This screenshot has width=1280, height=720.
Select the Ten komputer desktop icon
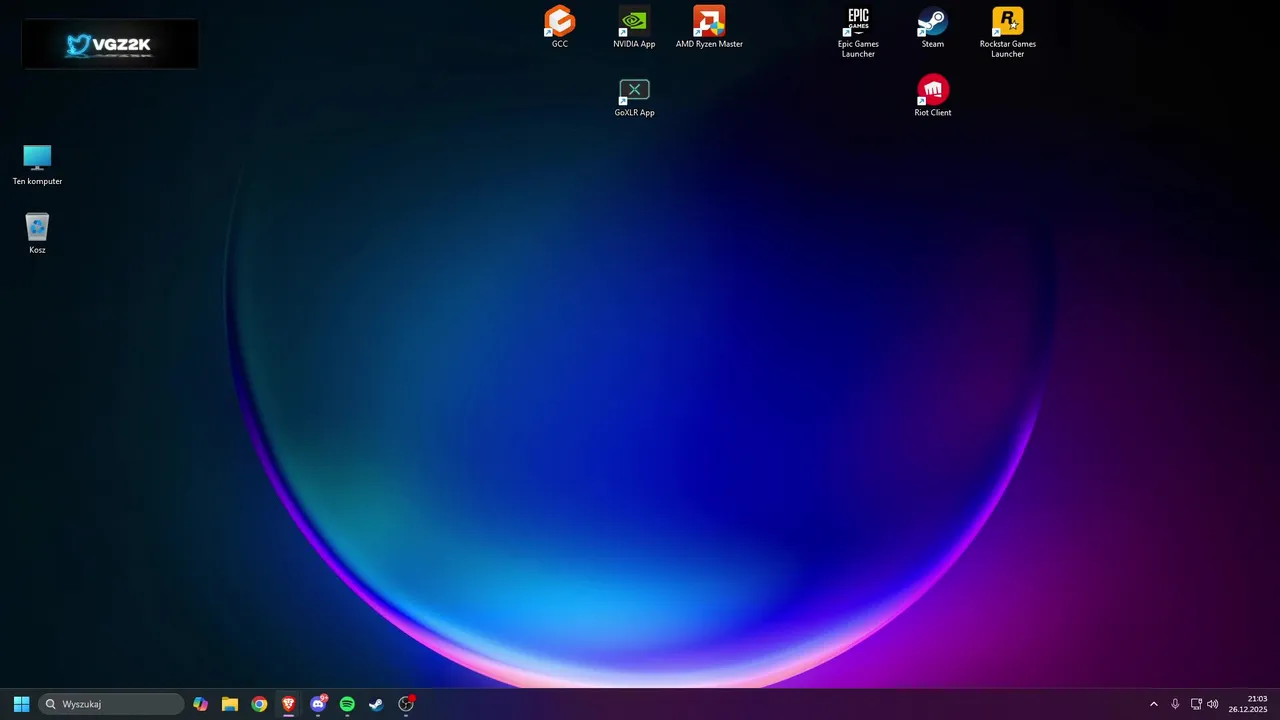[x=37, y=165]
